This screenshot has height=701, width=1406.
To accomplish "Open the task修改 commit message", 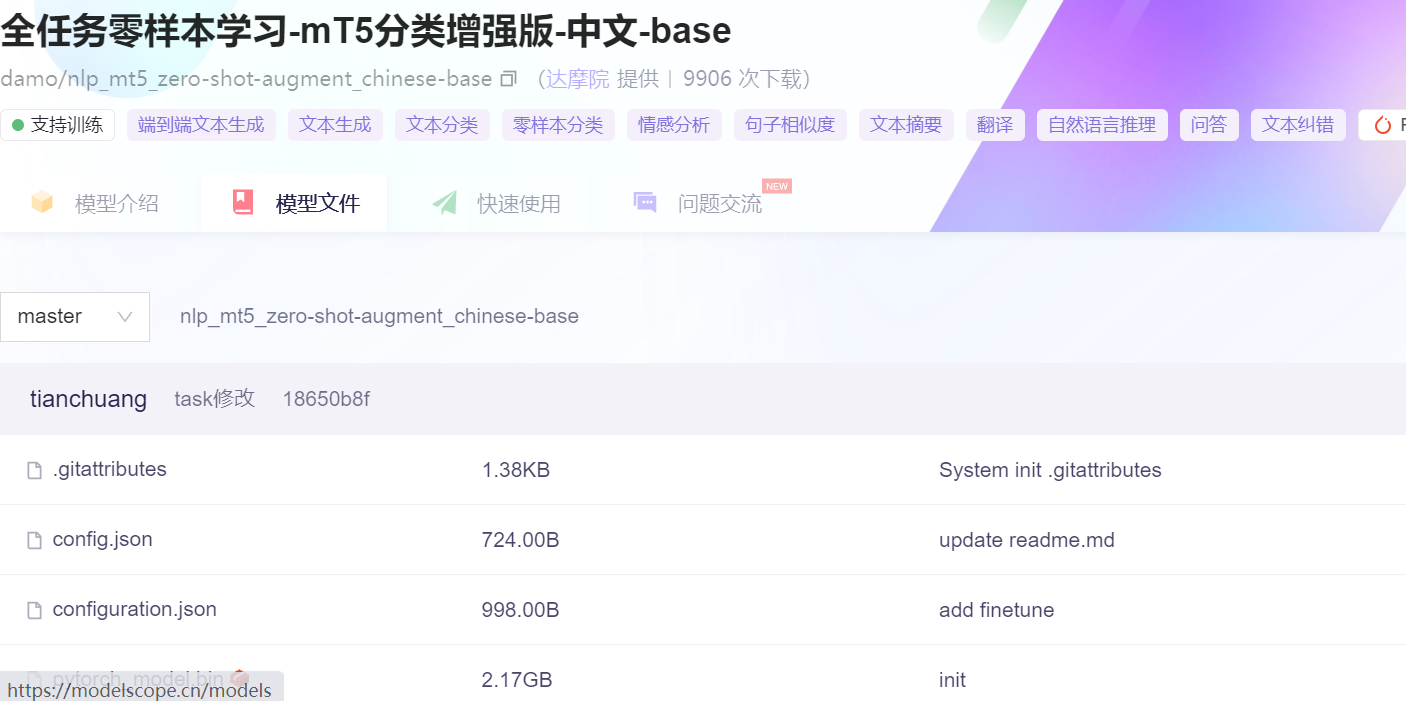I will [214, 399].
